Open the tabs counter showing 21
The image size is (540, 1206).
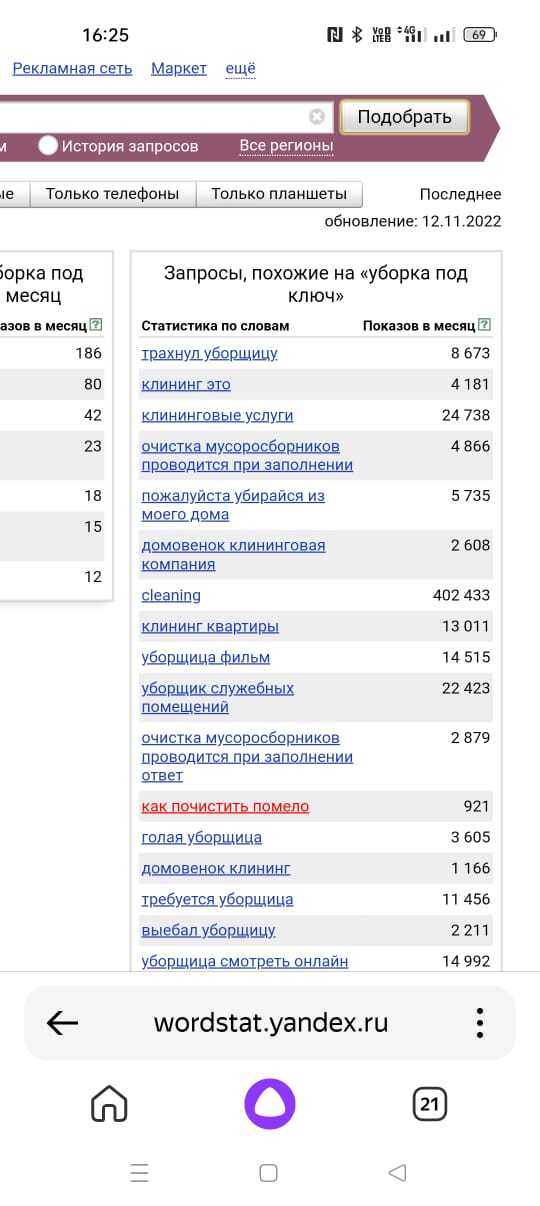[x=430, y=1104]
